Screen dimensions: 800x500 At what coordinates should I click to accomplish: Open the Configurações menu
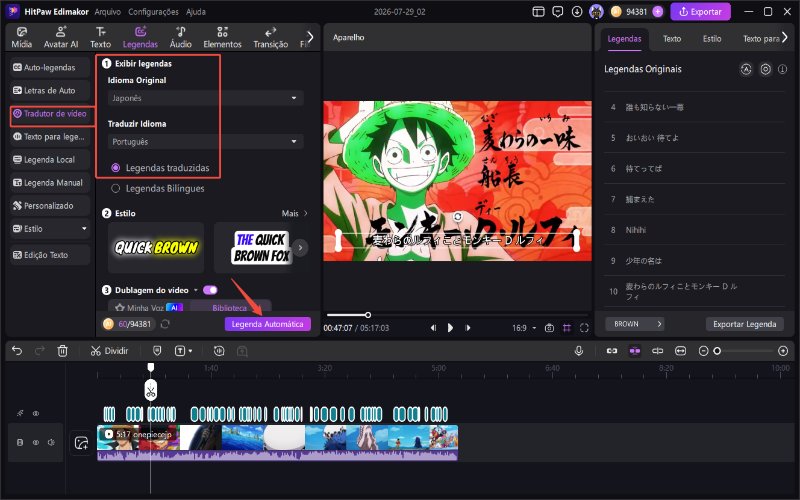point(153,12)
